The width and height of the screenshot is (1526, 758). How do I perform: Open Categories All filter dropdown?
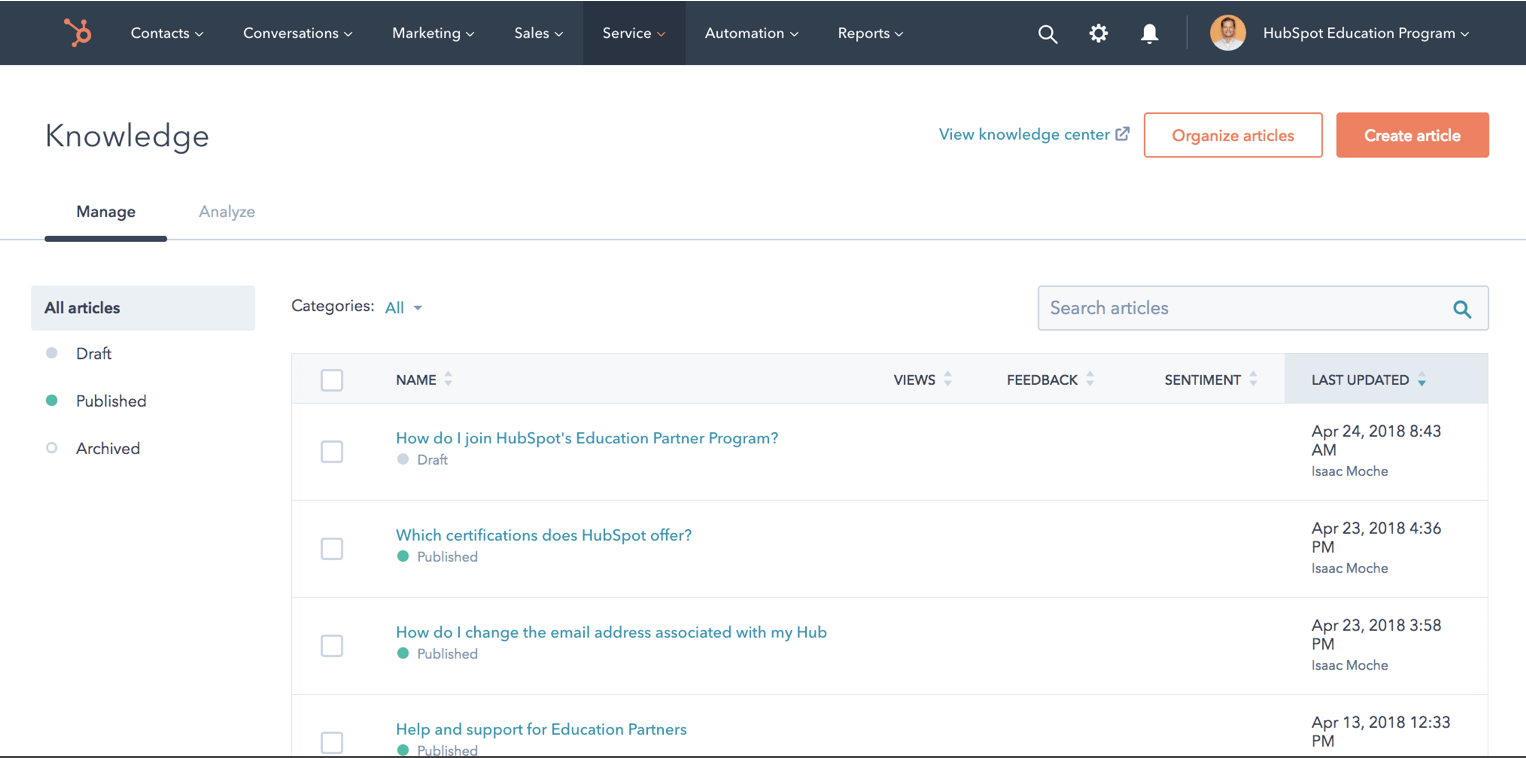[404, 308]
